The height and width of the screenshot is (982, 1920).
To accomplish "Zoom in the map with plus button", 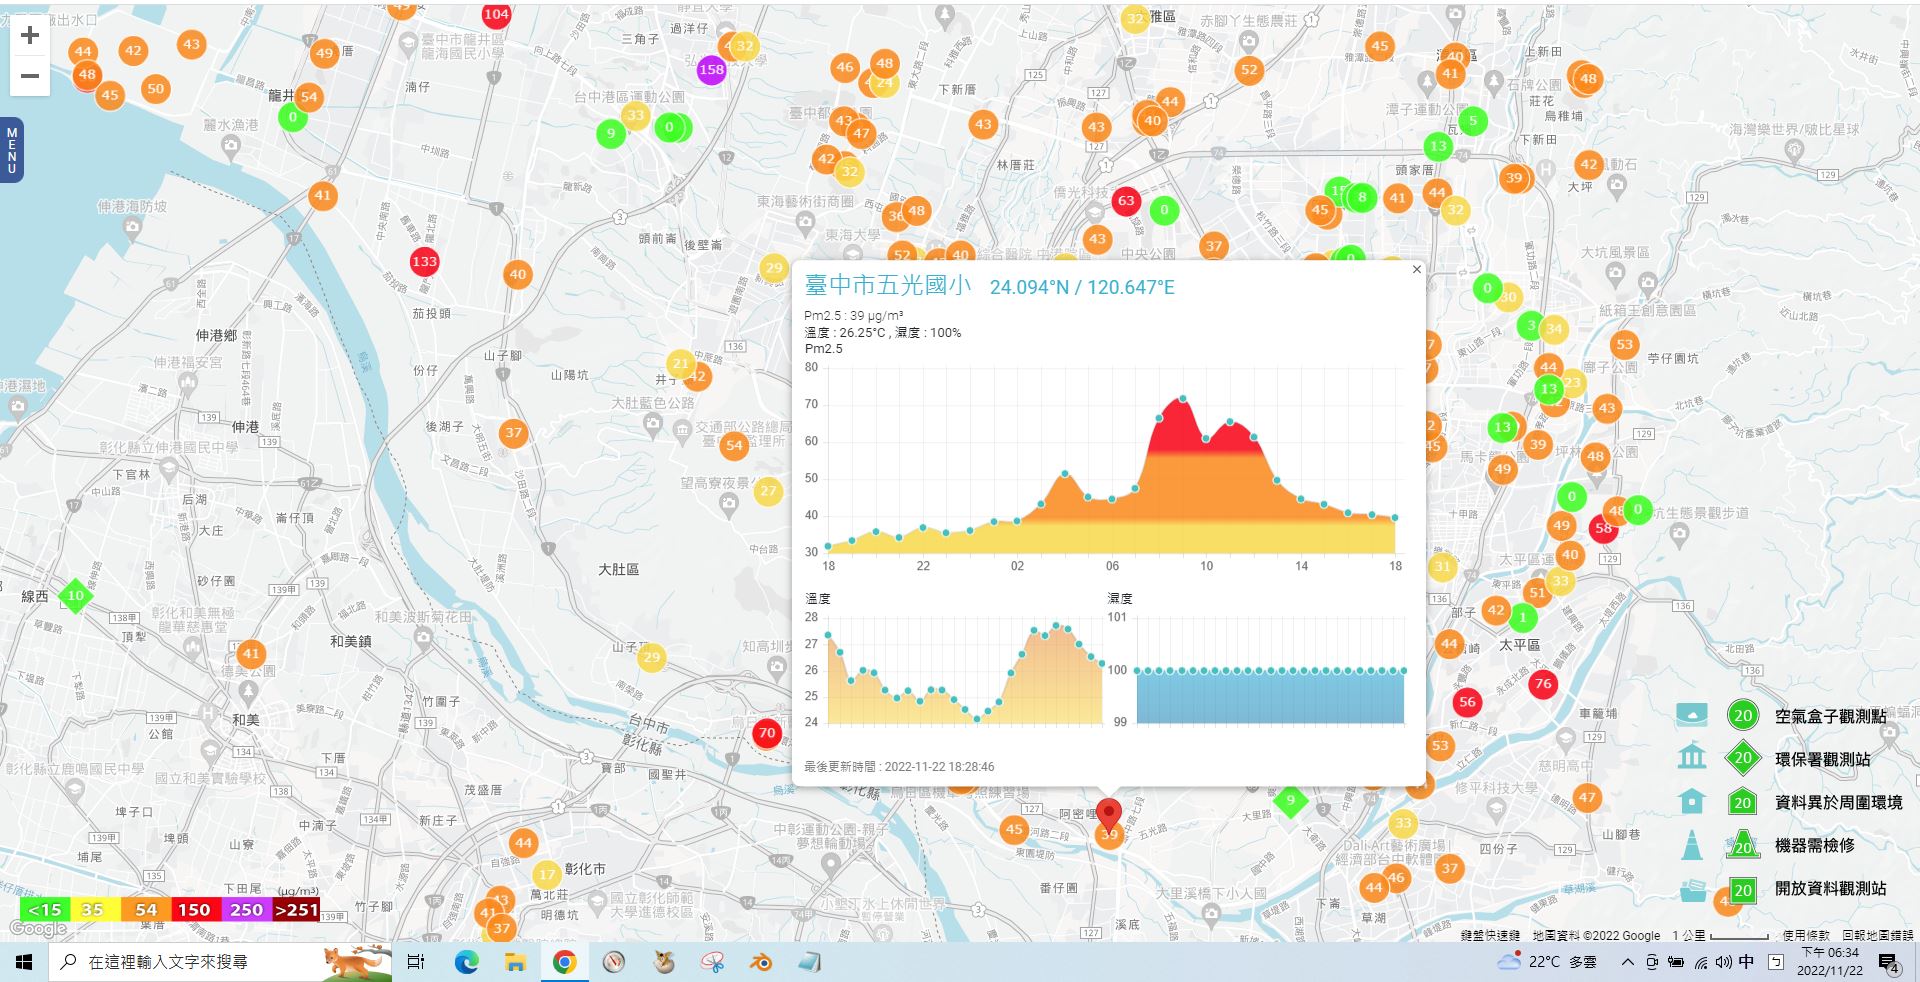I will (x=30, y=35).
